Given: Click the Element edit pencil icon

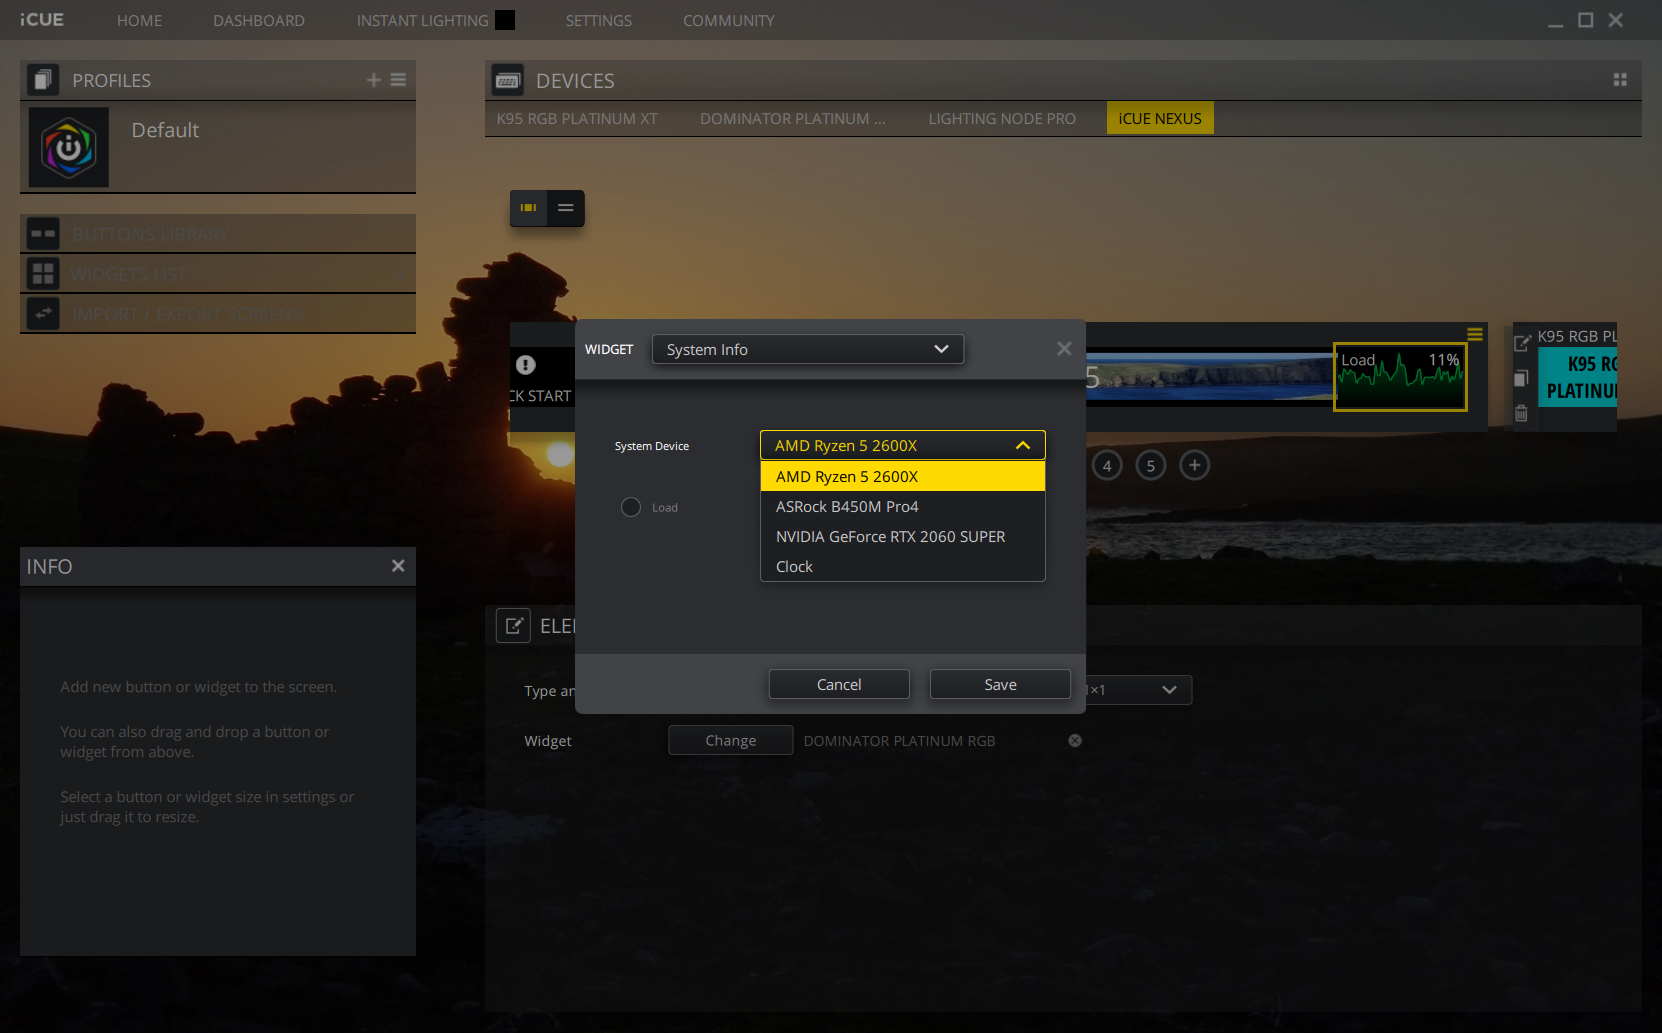Looking at the screenshot, I should point(514,626).
